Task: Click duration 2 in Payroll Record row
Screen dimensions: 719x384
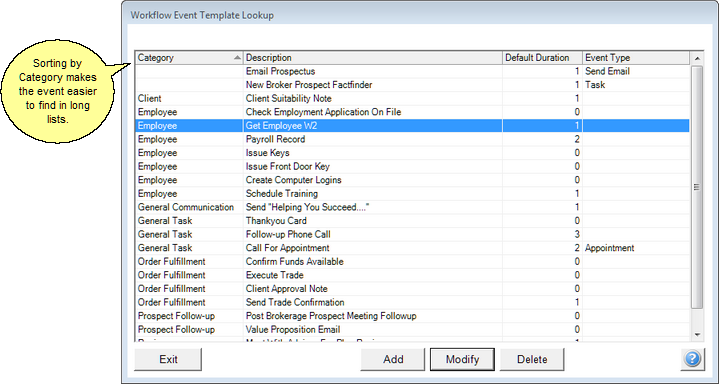Action: pos(542,139)
